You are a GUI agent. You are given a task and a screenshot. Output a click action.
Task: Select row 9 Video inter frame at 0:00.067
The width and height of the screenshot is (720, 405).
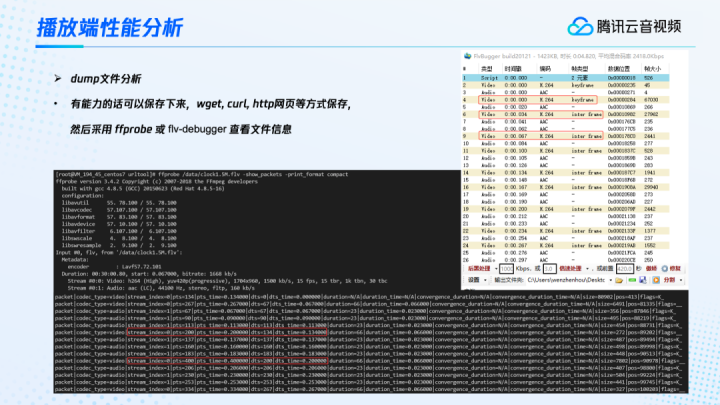tap(565, 136)
